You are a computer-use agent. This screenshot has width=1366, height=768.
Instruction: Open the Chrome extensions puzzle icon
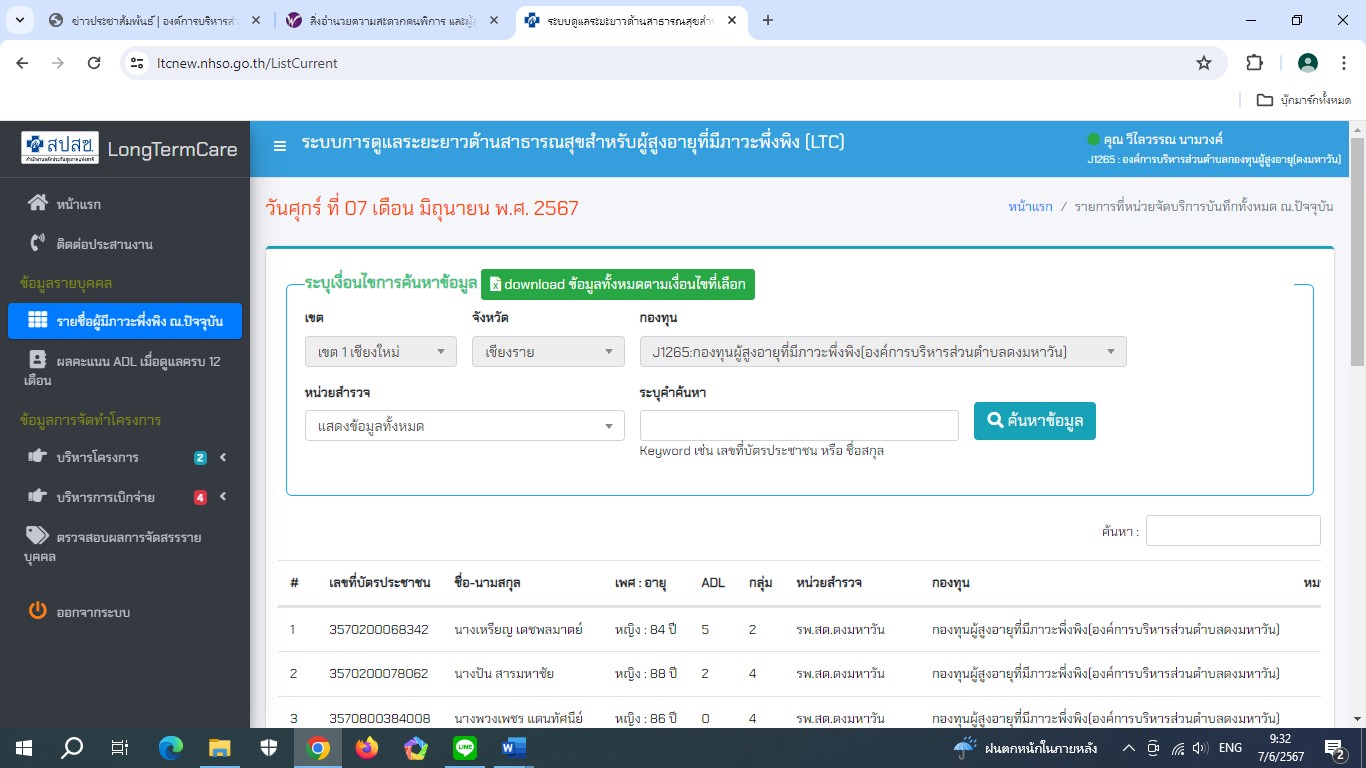[x=1254, y=63]
